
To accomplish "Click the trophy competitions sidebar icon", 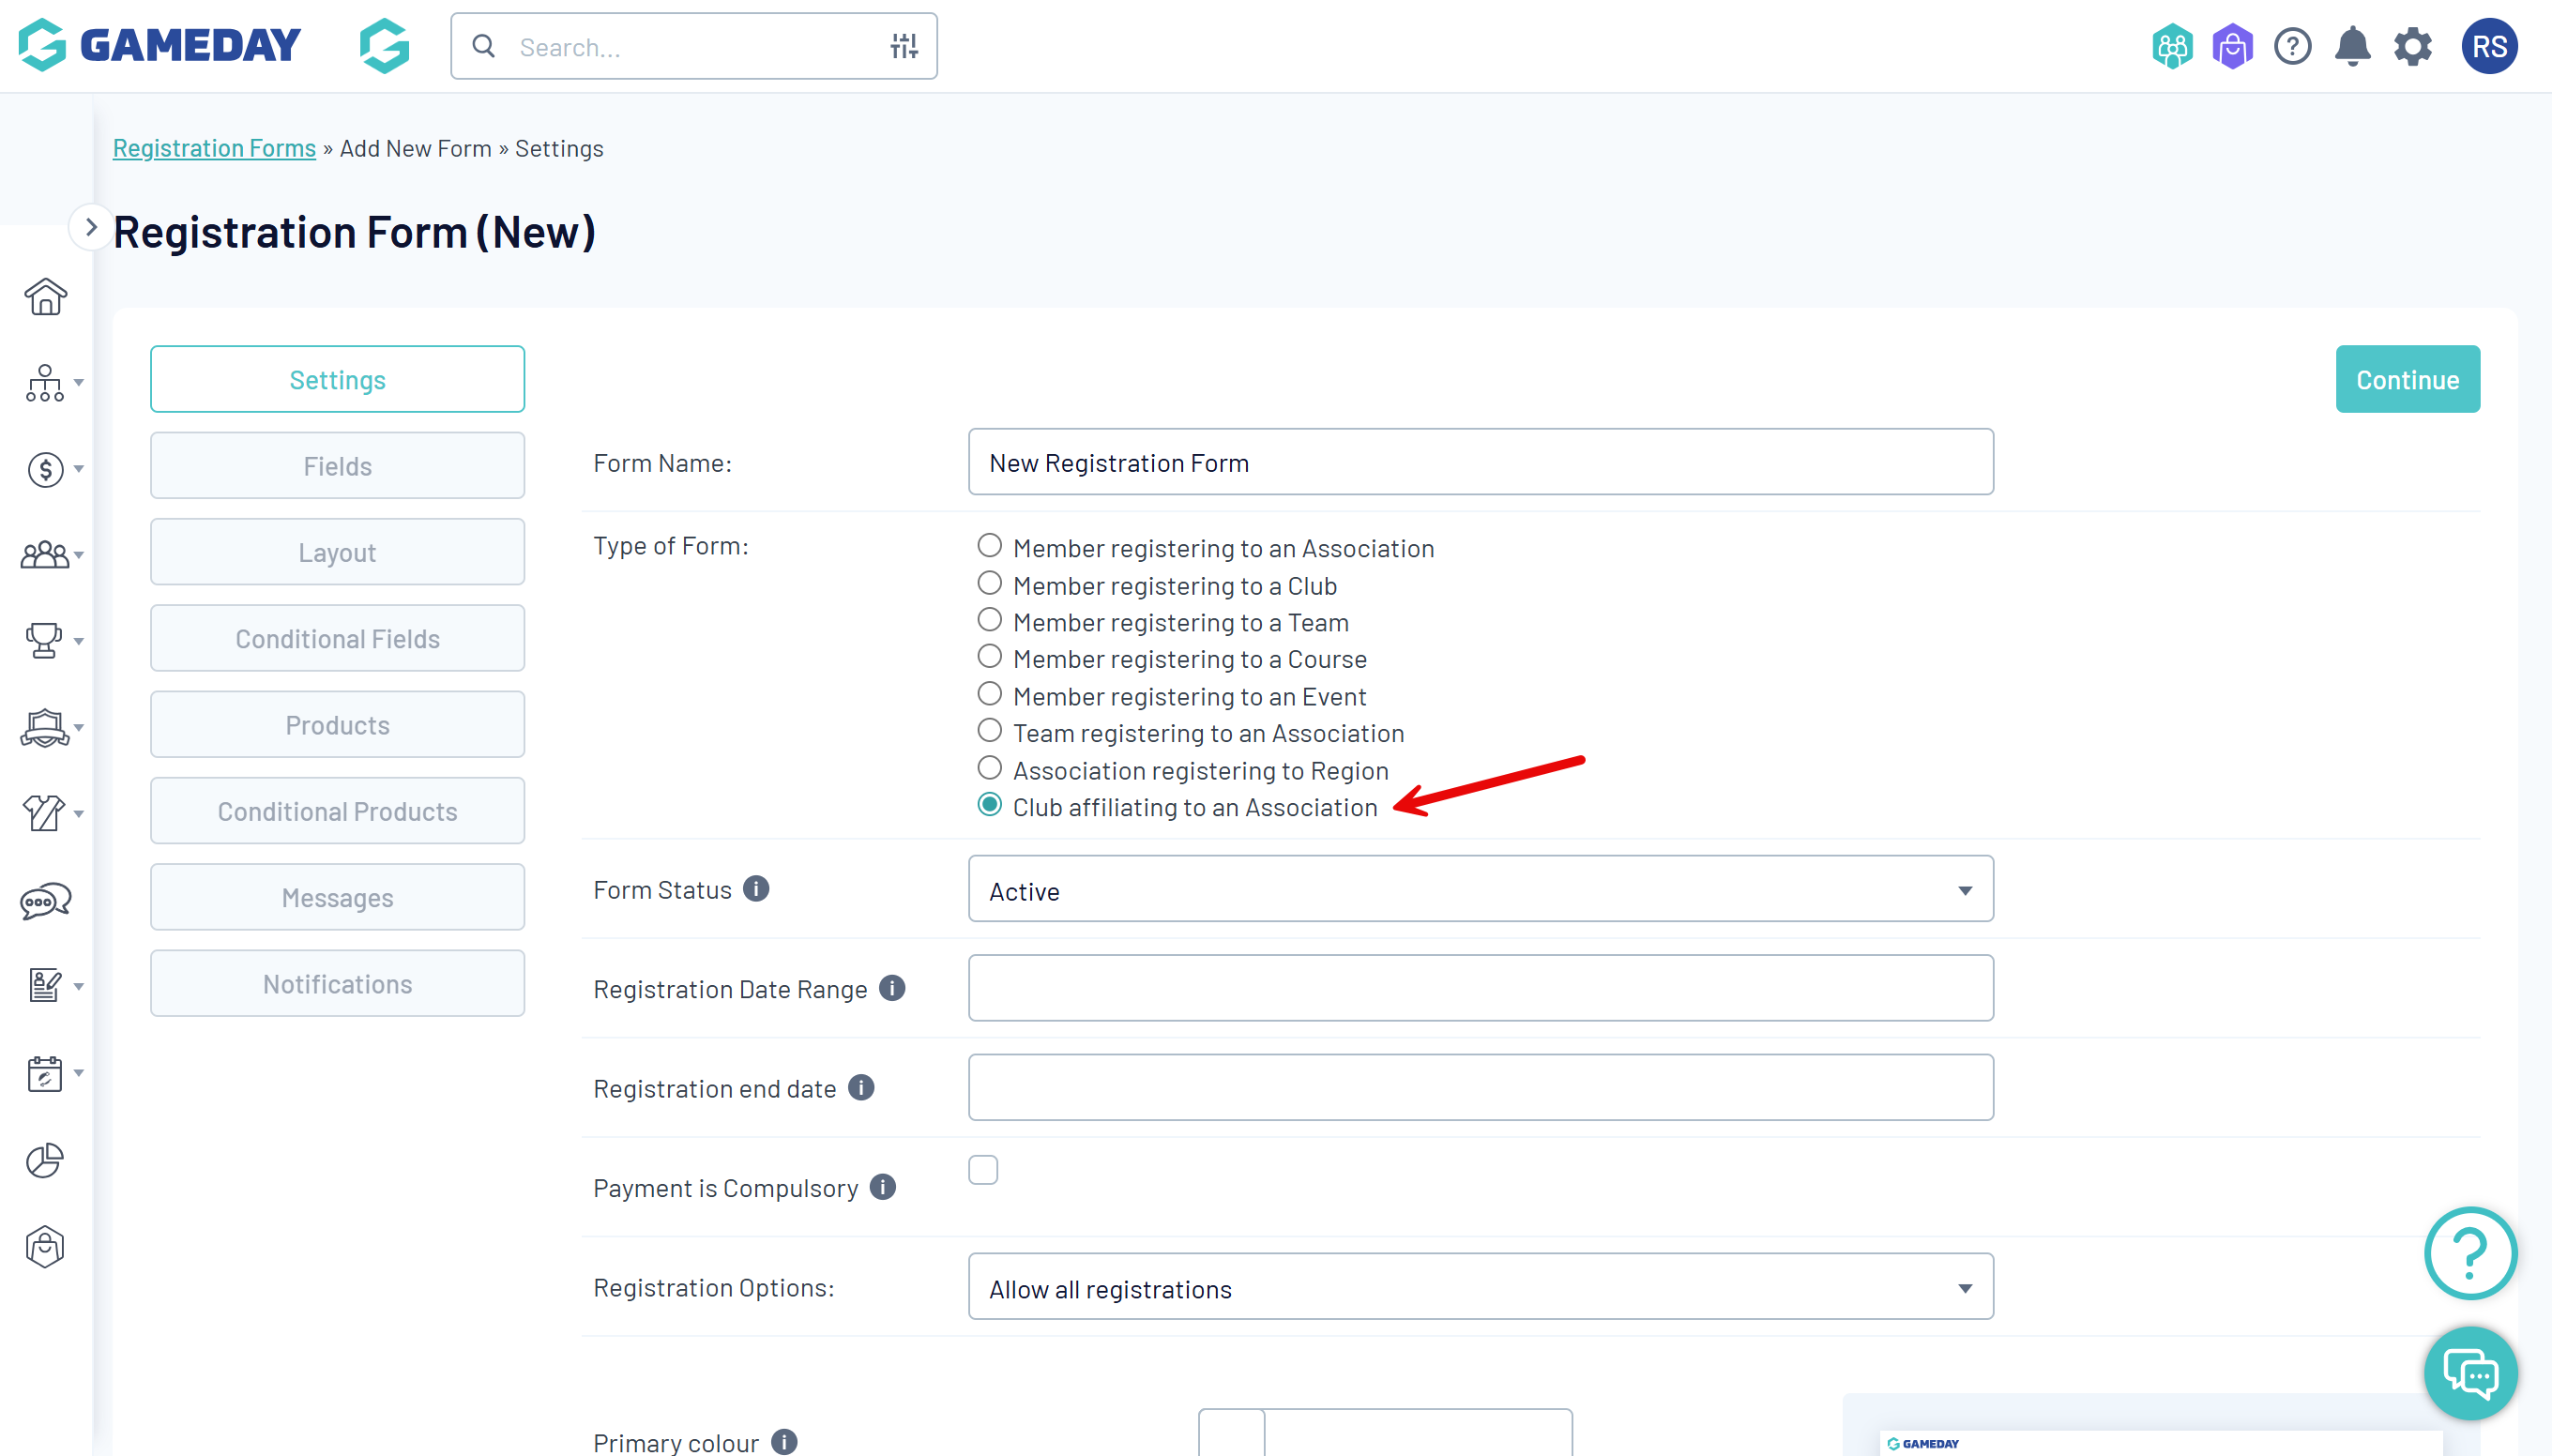I will pyautogui.click(x=45, y=640).
